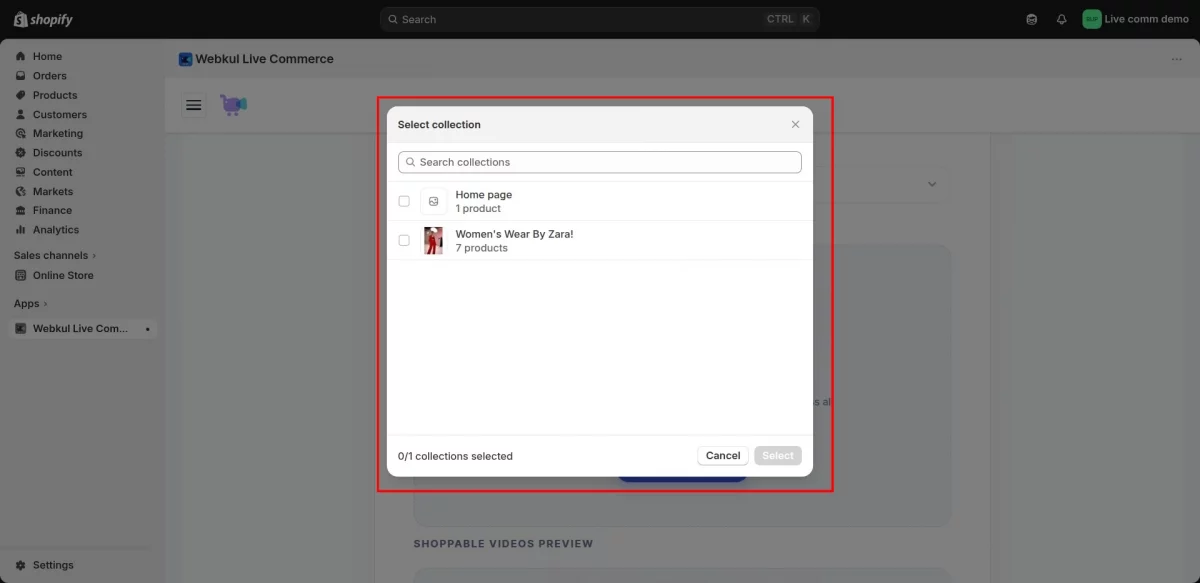Expand the Apps section
Viewport: 1200px width, 583px height.
[30, 304]
